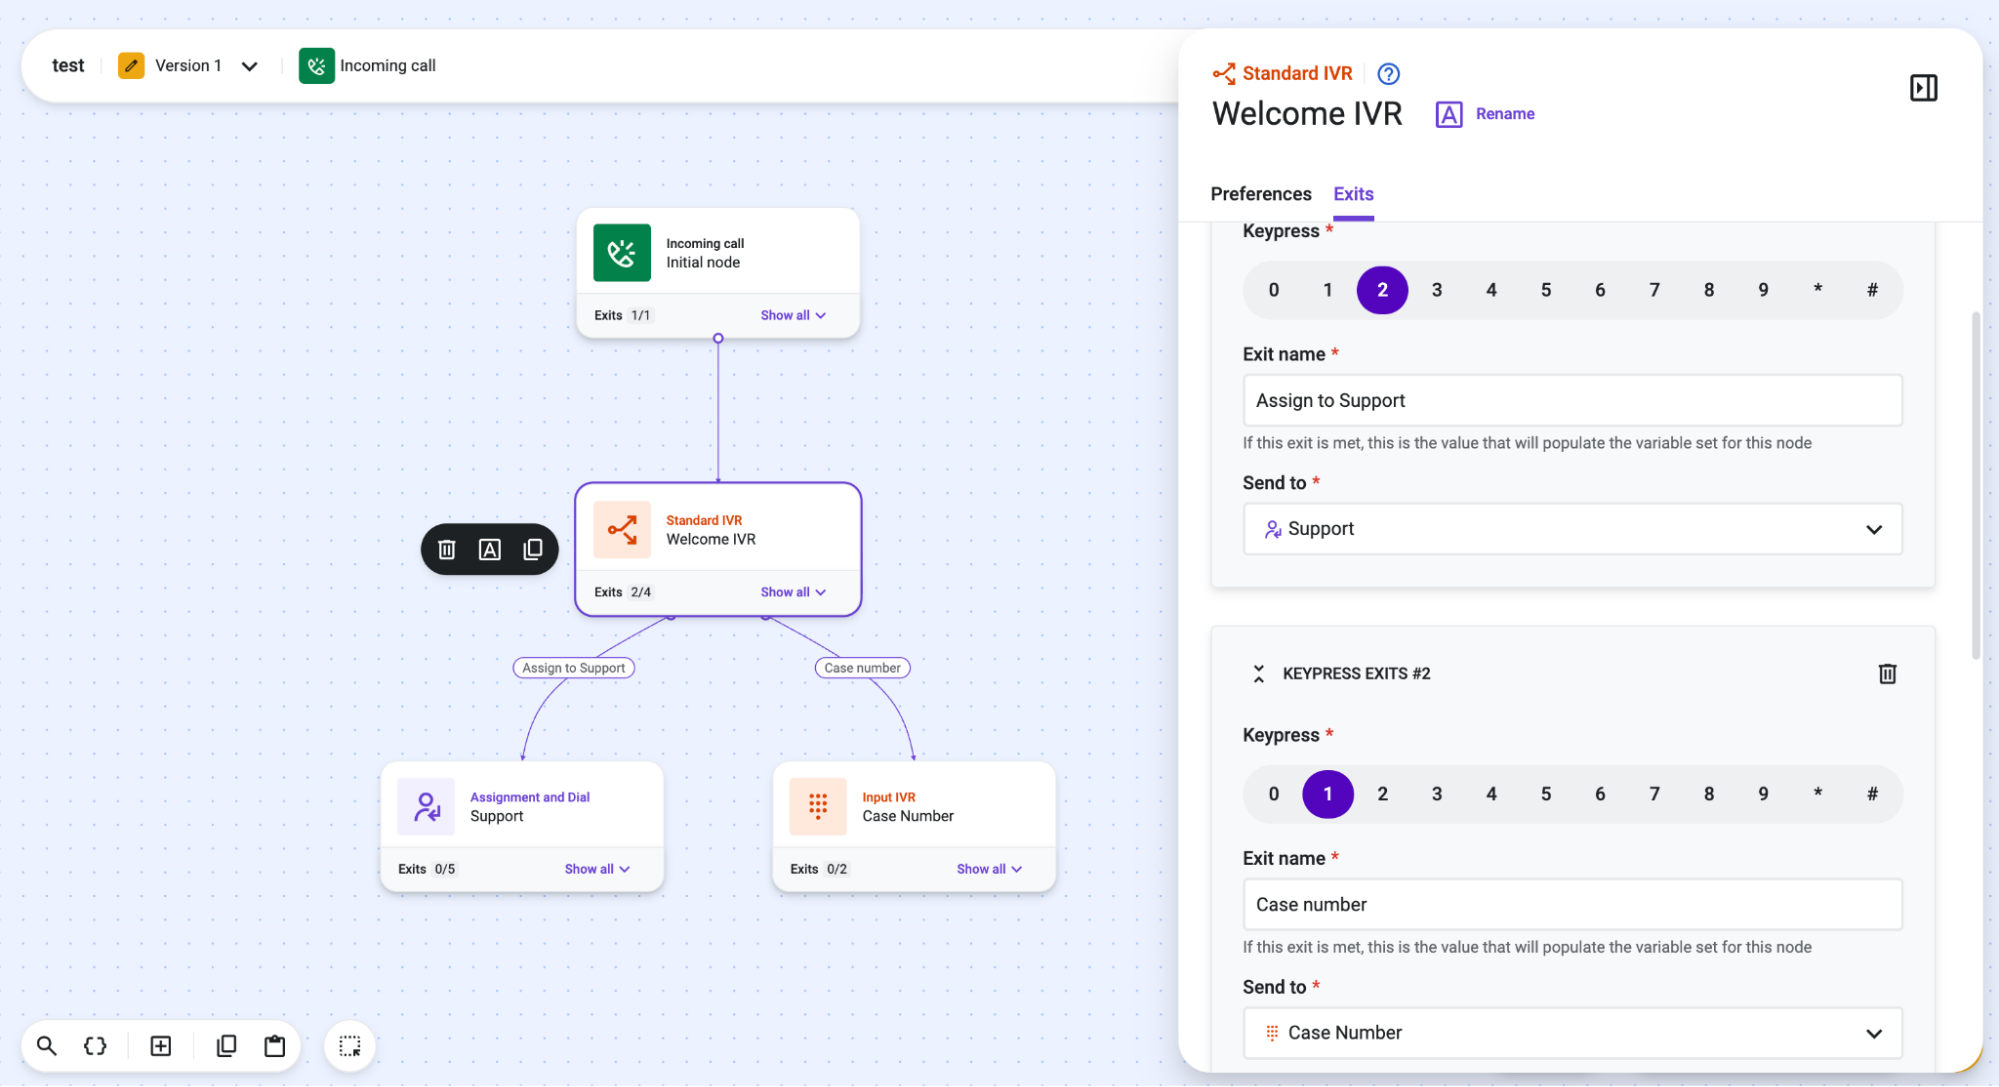Image resolution: width=1999 pixels, height=1087 pixels.
Task: Activate the marquee selection tool
Action: 350,1046
